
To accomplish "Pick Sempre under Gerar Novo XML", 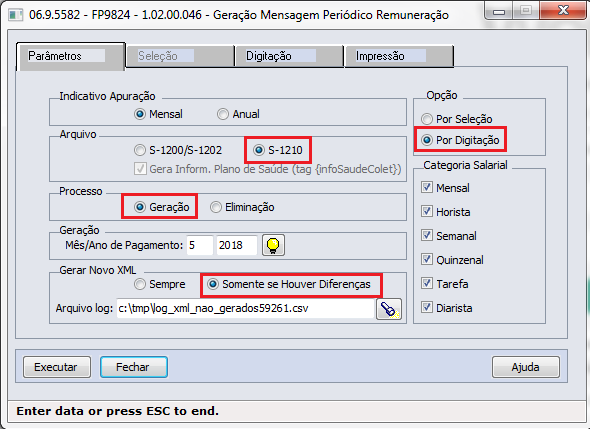I will click(160, 284).
